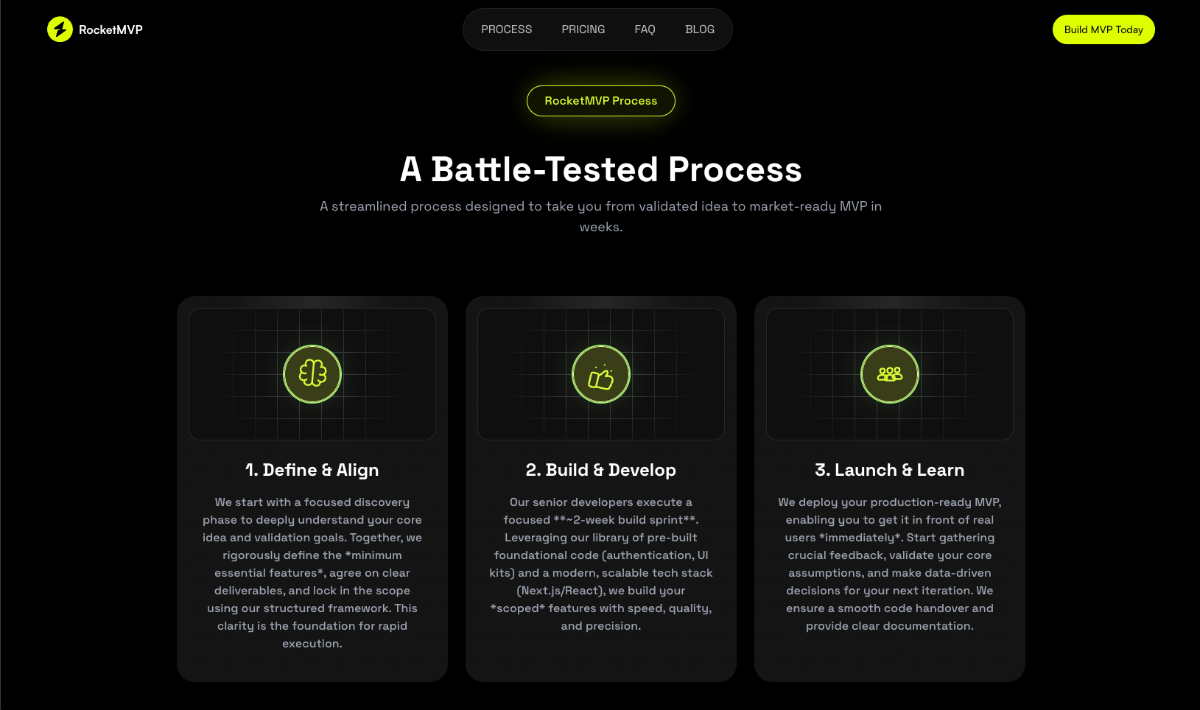Viewport: 1200px width, 710px height.
Task: Go to the PRICING nav link
Action: (x=583, y=29)
